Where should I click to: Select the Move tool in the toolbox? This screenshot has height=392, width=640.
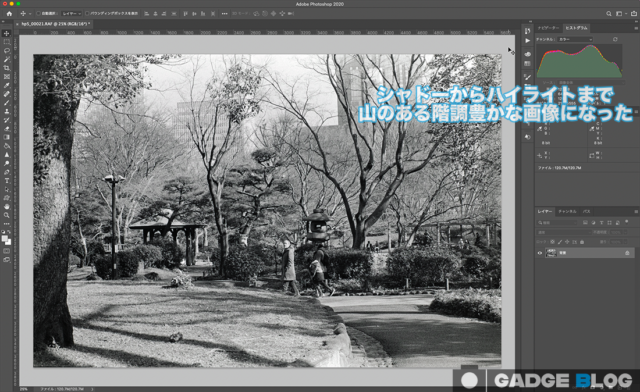(7, 33)
